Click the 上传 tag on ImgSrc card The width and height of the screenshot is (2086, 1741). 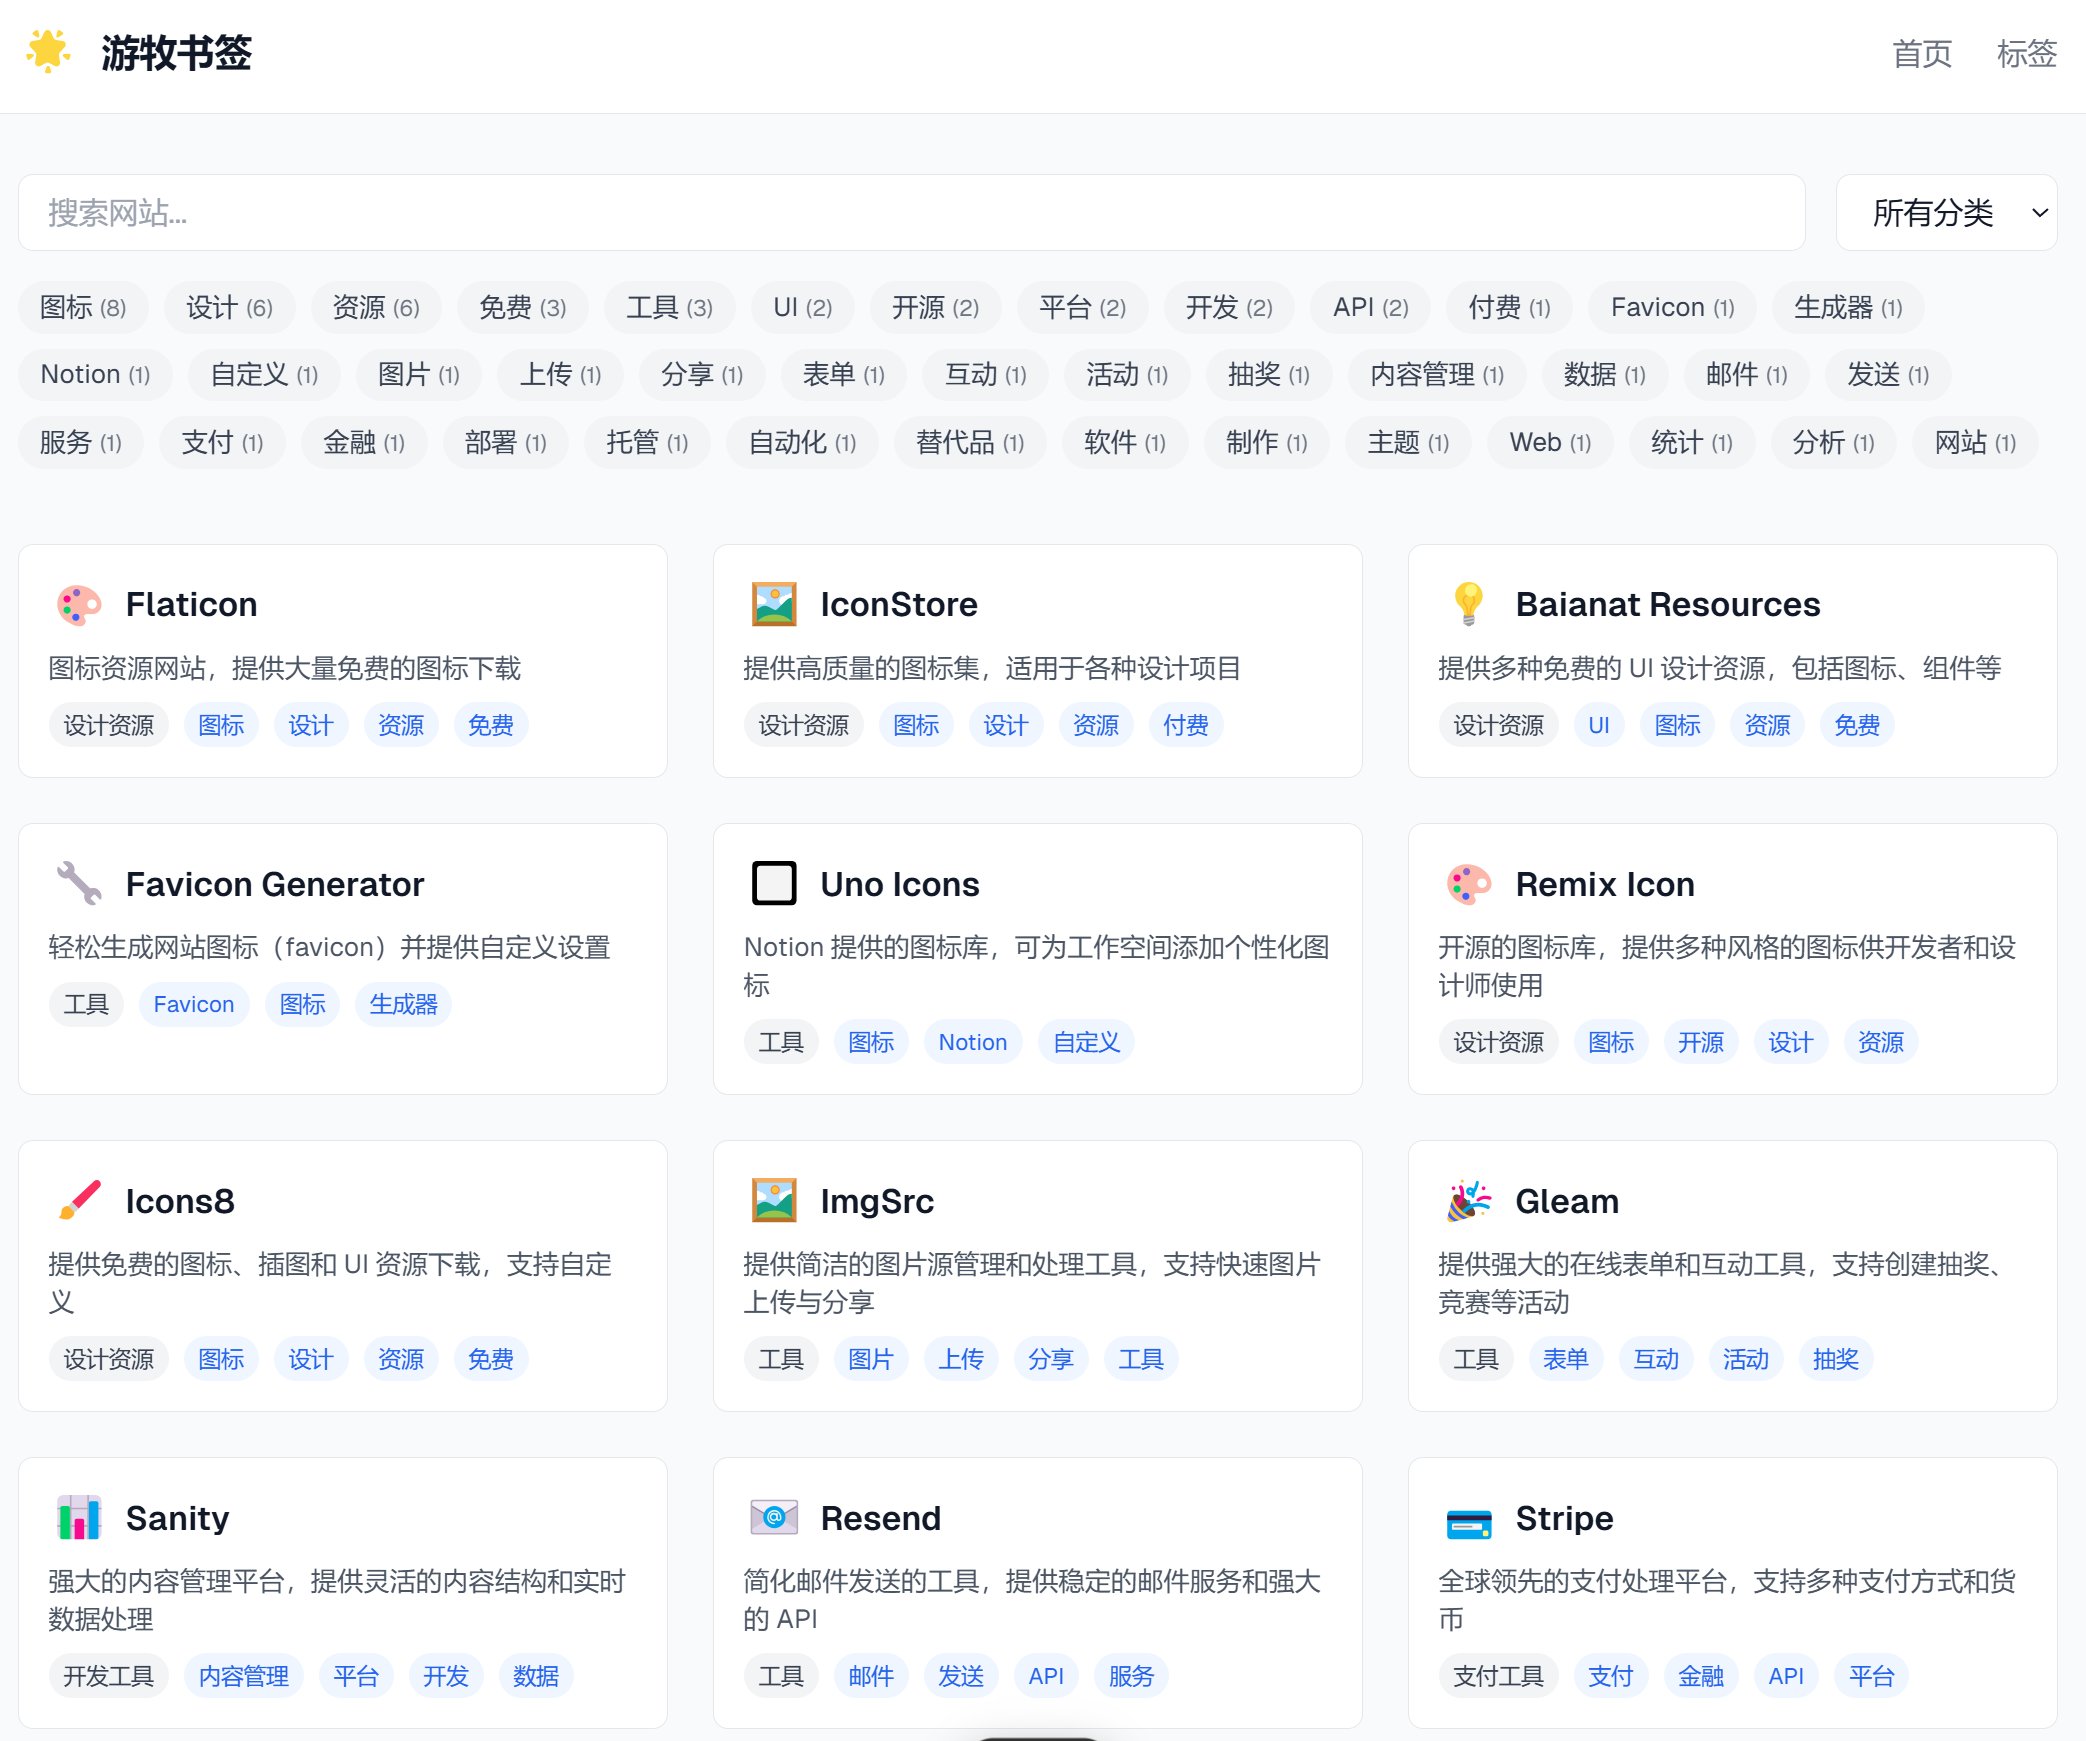click(x=961, y=1359)
